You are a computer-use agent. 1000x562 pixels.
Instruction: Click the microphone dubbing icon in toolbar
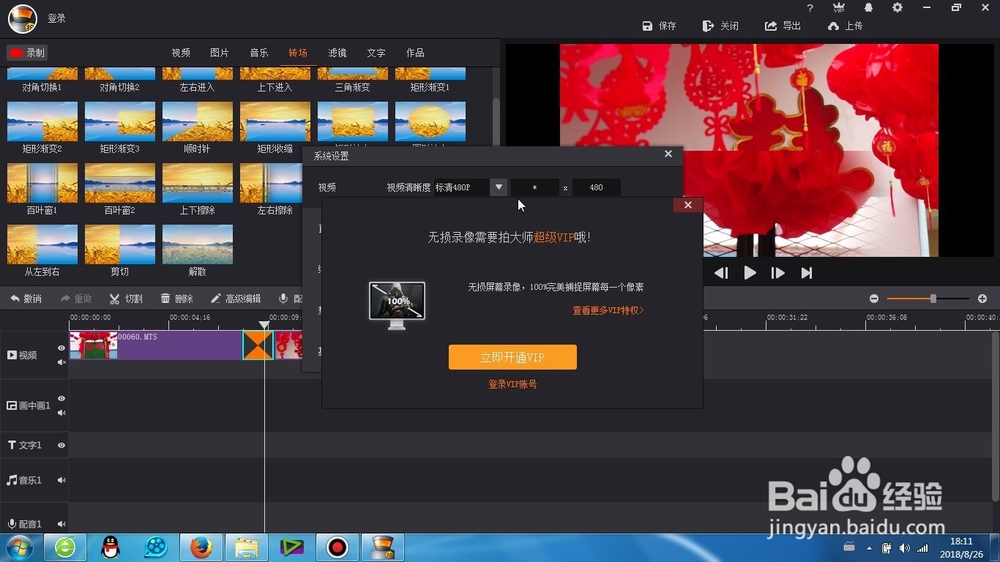coord(283,299)
